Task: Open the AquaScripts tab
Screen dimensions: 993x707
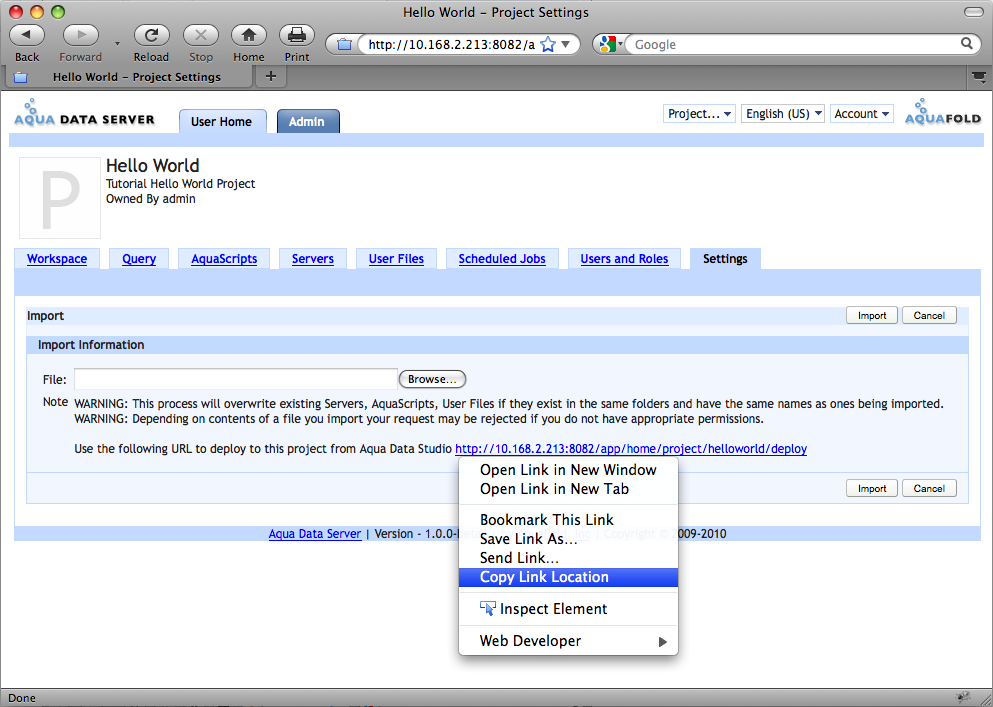Action: pyautogui.click(x=224, y=258)
